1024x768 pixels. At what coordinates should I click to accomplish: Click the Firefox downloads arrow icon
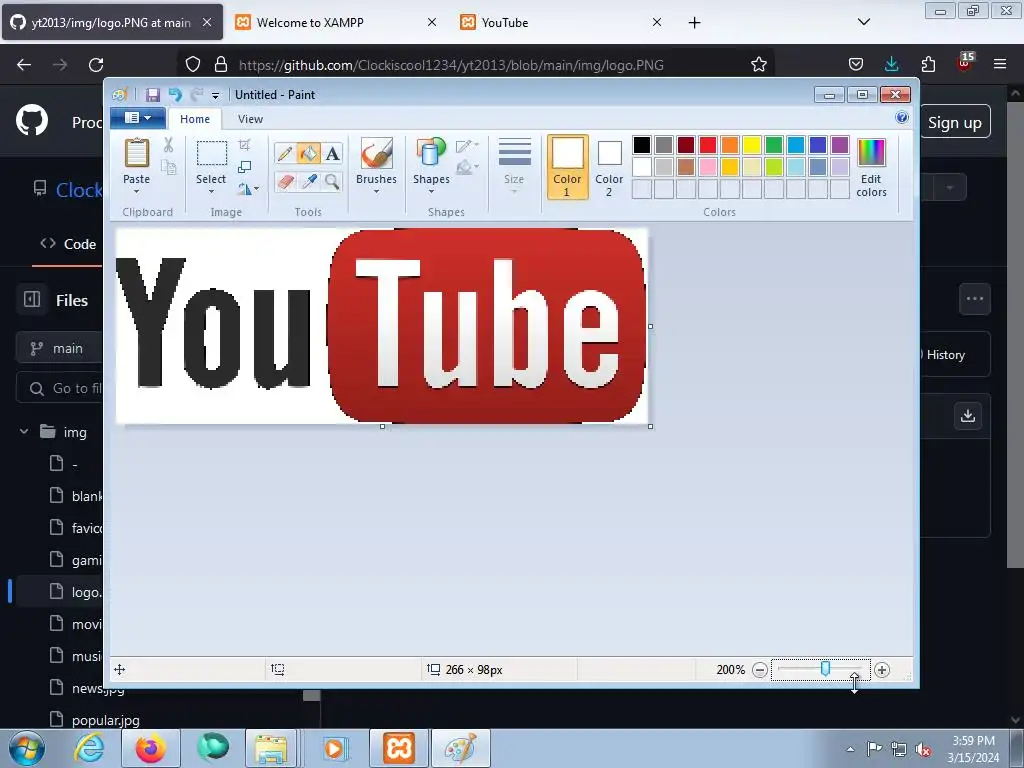pos(891,64)
